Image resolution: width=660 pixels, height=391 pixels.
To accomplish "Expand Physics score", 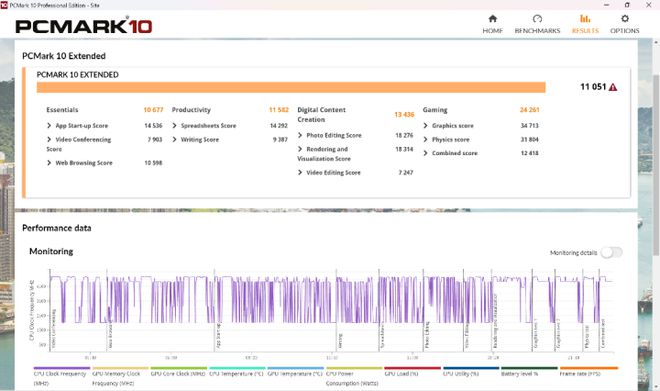I will 426,139.
